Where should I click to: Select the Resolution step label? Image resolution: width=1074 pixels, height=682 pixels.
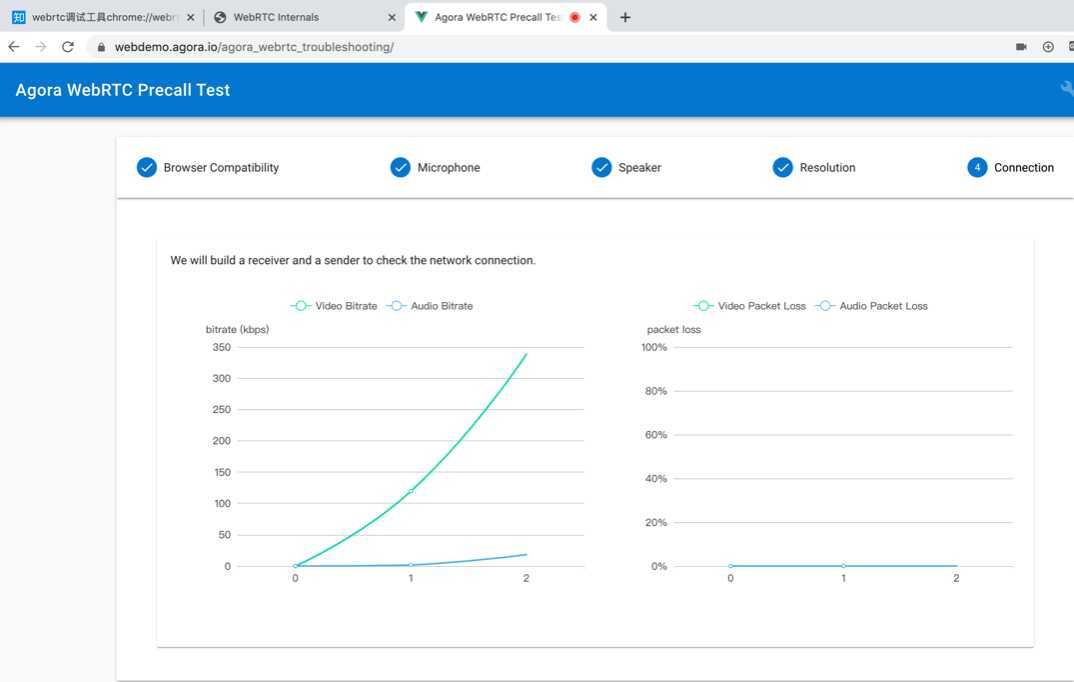tap(827, 168)
